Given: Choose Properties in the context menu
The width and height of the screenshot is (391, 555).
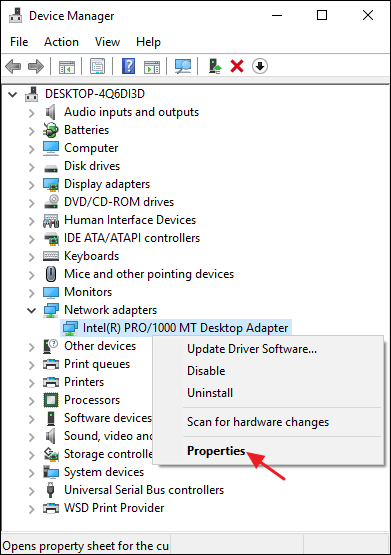Looking at the screenshot, I should point(216,451).
